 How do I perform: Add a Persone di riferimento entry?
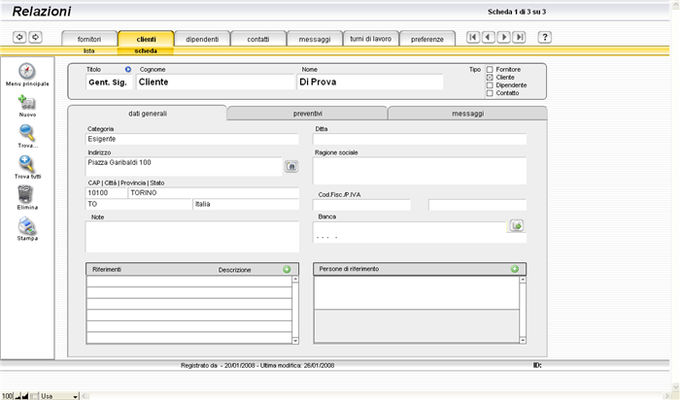point(515,269)
